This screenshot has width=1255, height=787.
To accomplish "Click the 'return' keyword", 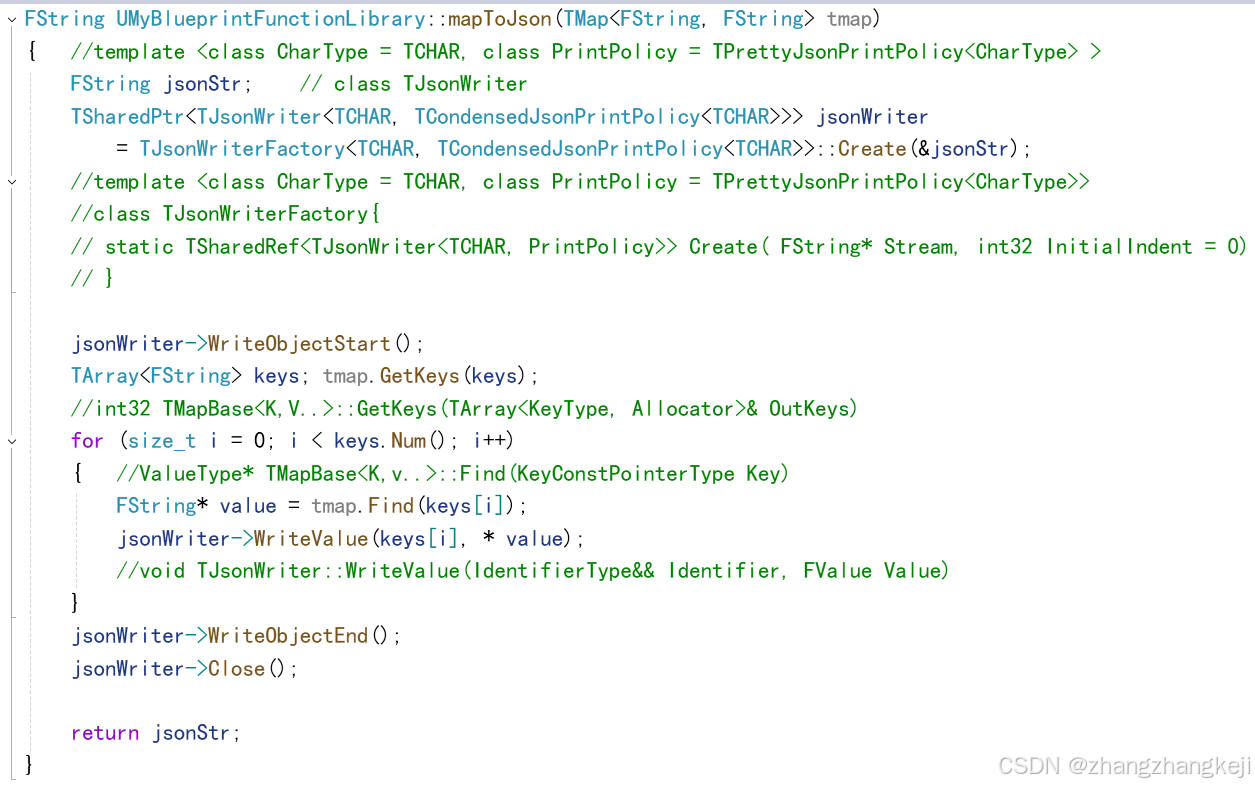I will (105, 733).
